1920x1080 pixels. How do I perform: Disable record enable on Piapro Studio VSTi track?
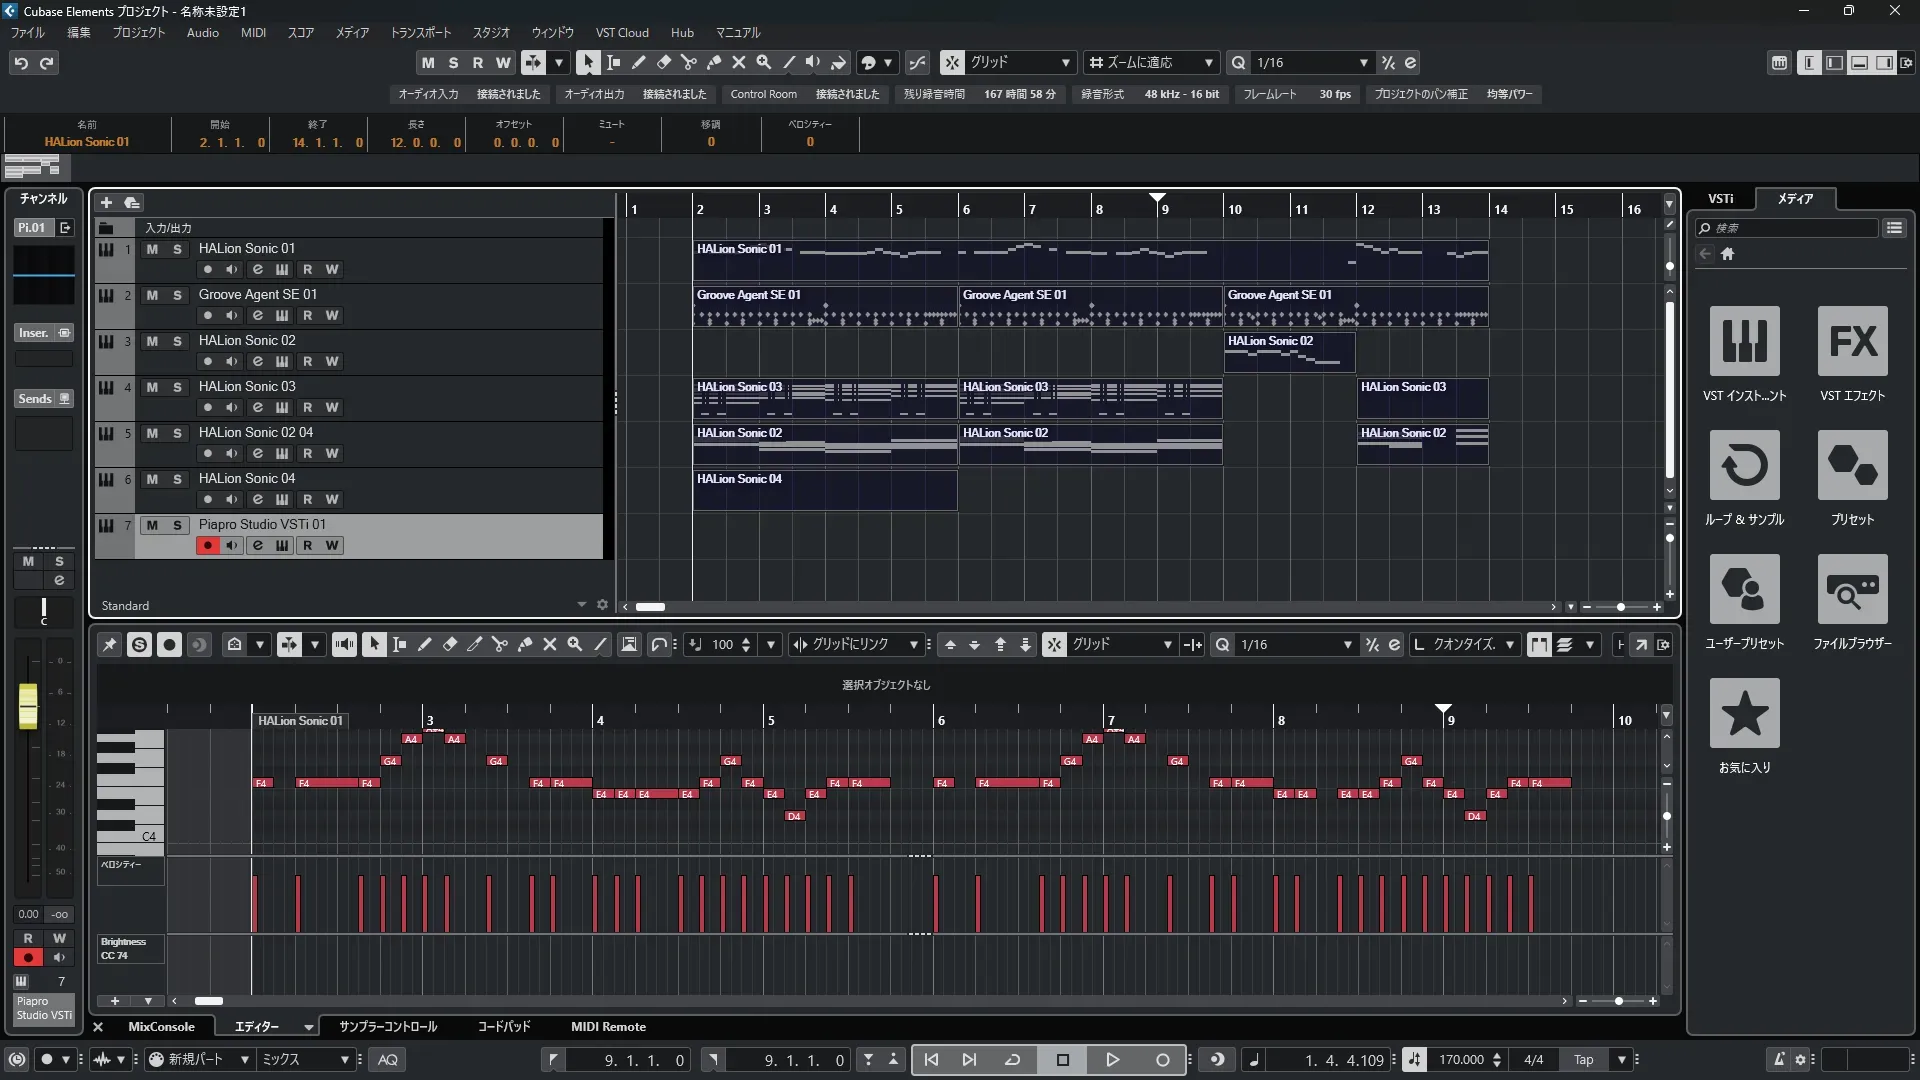coord(207,545)
